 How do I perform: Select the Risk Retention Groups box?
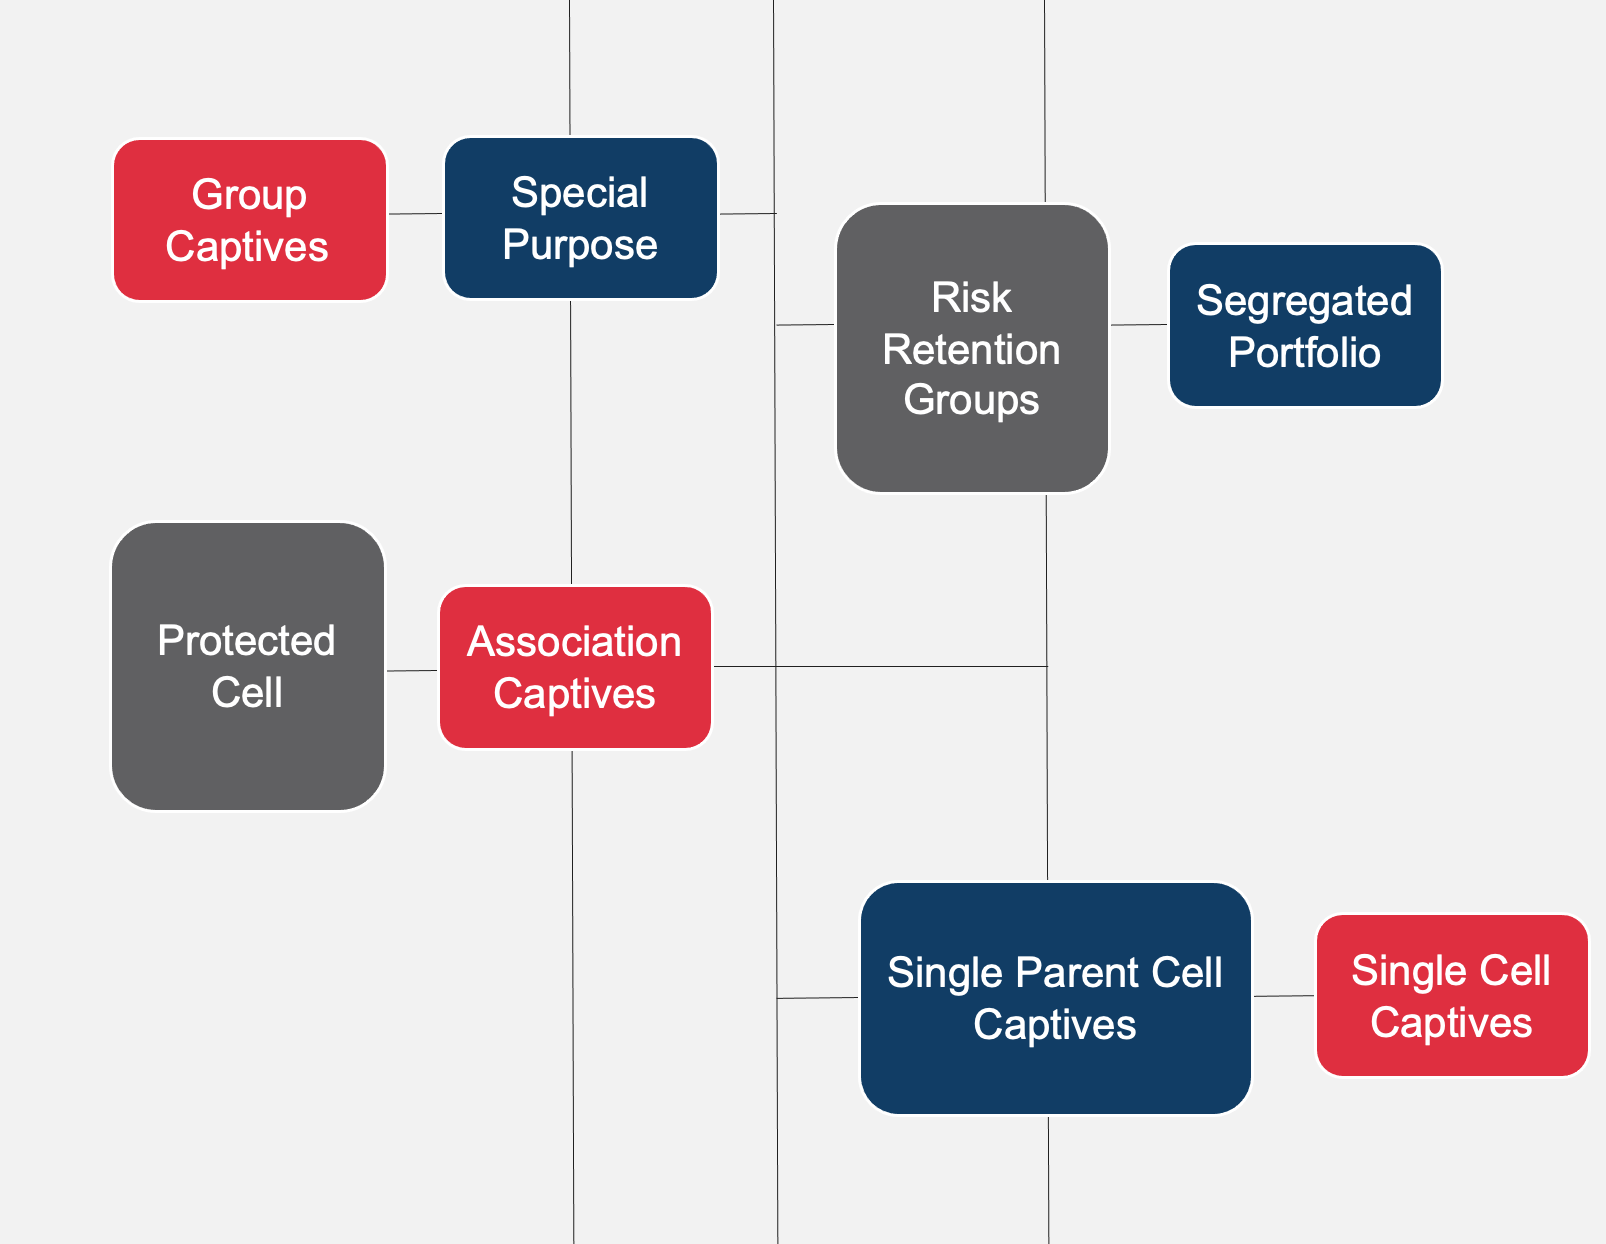(x=972, y=348)
